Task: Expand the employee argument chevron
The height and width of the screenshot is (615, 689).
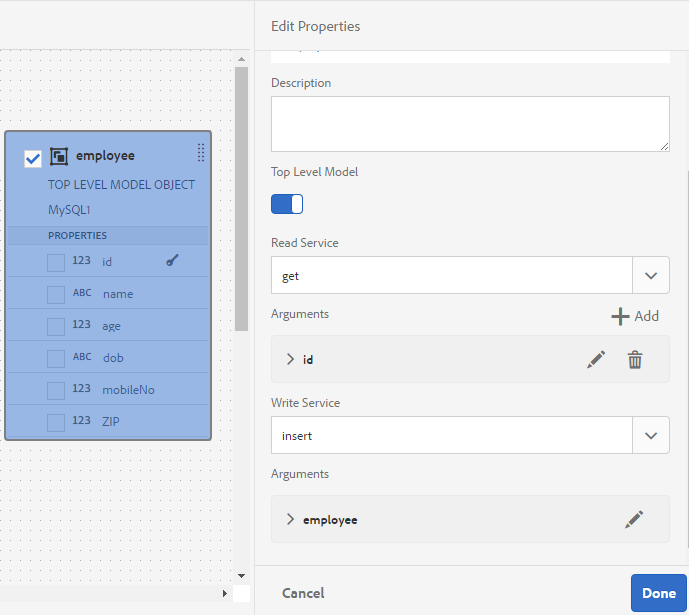Action: [290, 519]
